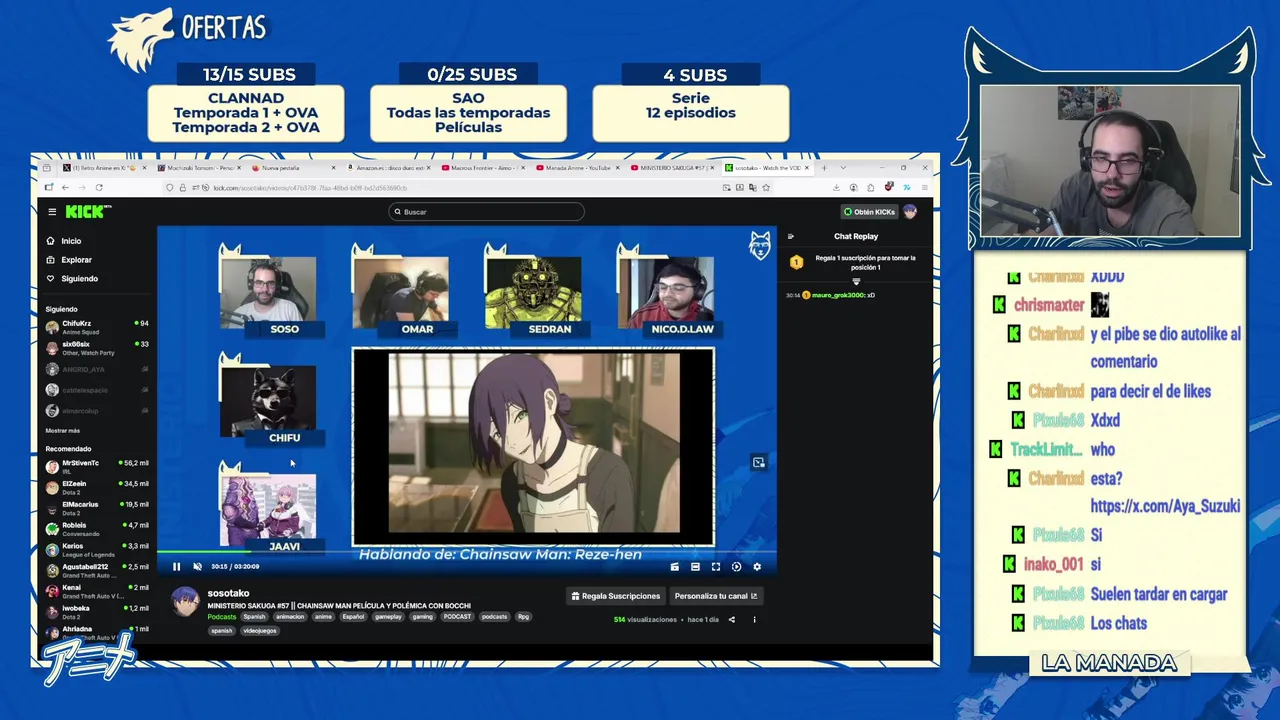Open playback speed control icon
This screenshot has height=720, width=1280.
coord(736,567)
